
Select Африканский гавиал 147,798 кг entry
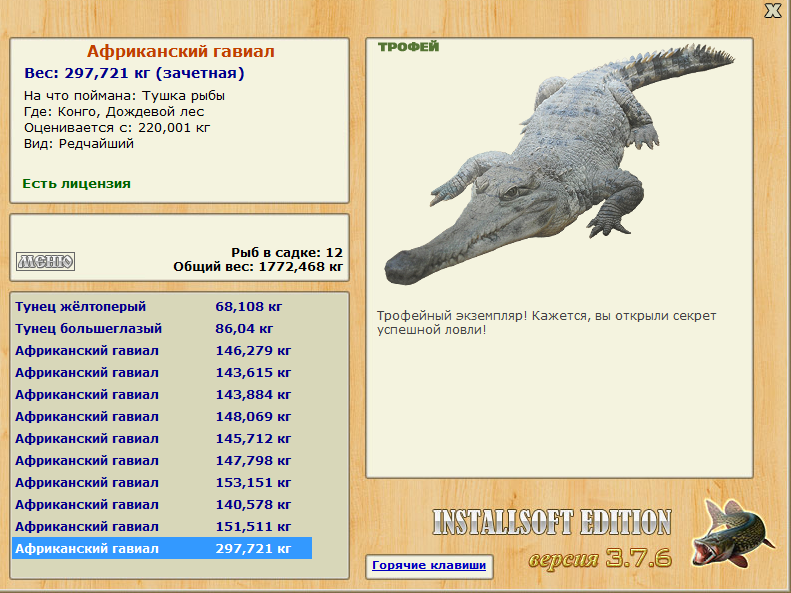162,460
